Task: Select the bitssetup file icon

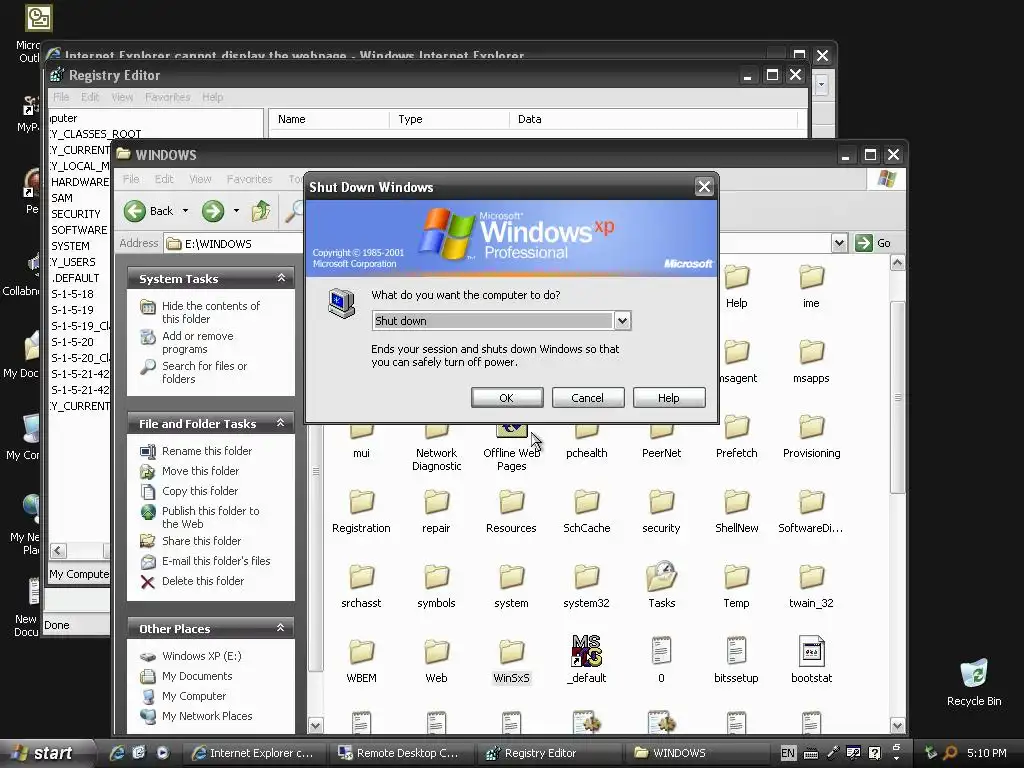Action: (736, 651)
